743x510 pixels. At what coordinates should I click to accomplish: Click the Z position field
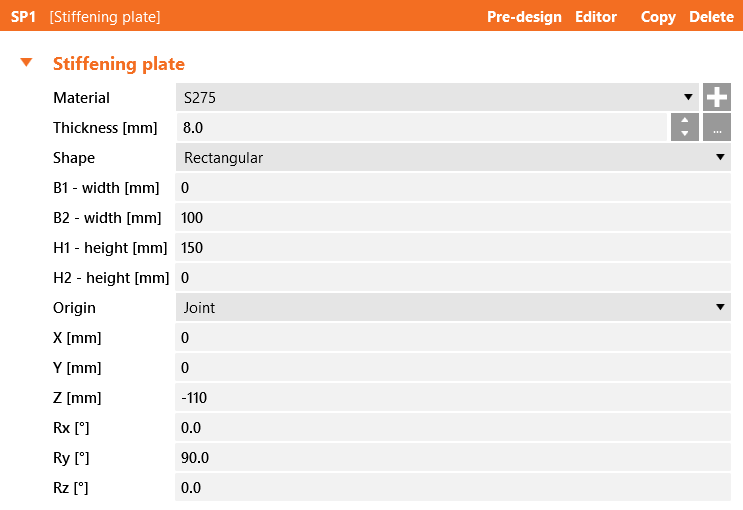click(x=452, y=397)
